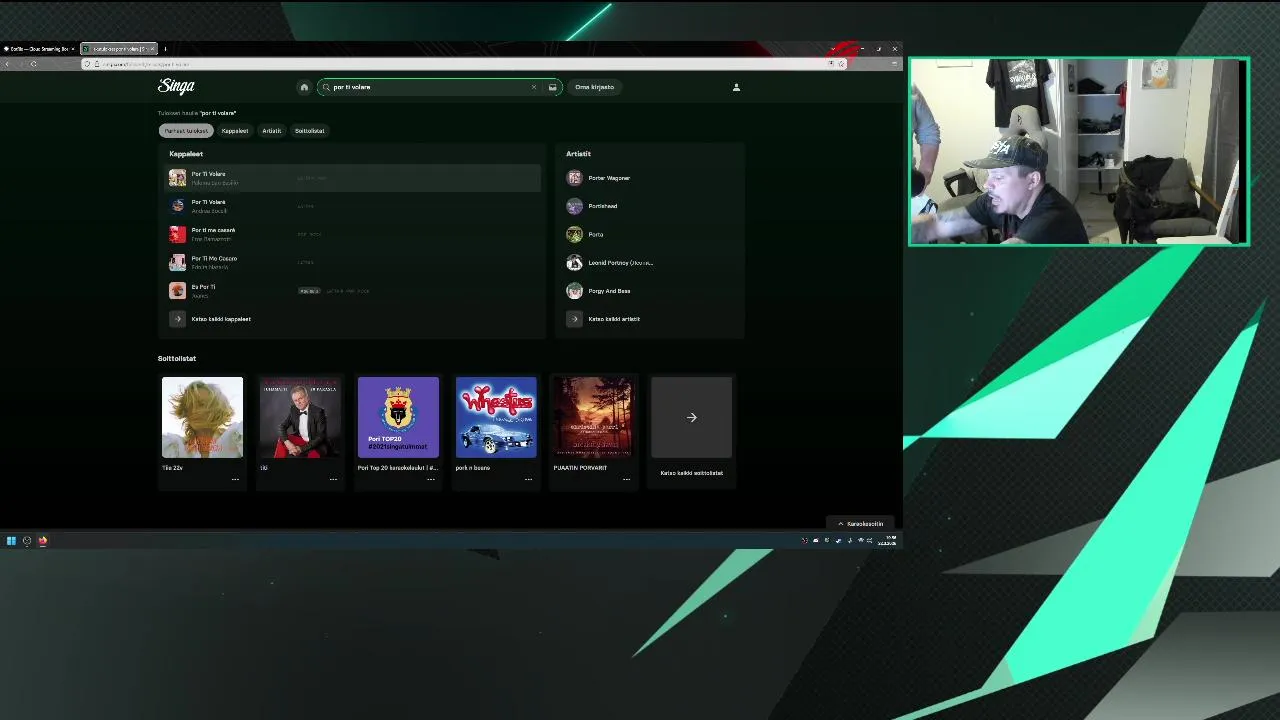Open Katso kaikki artistit link

[x=614, y=319]
